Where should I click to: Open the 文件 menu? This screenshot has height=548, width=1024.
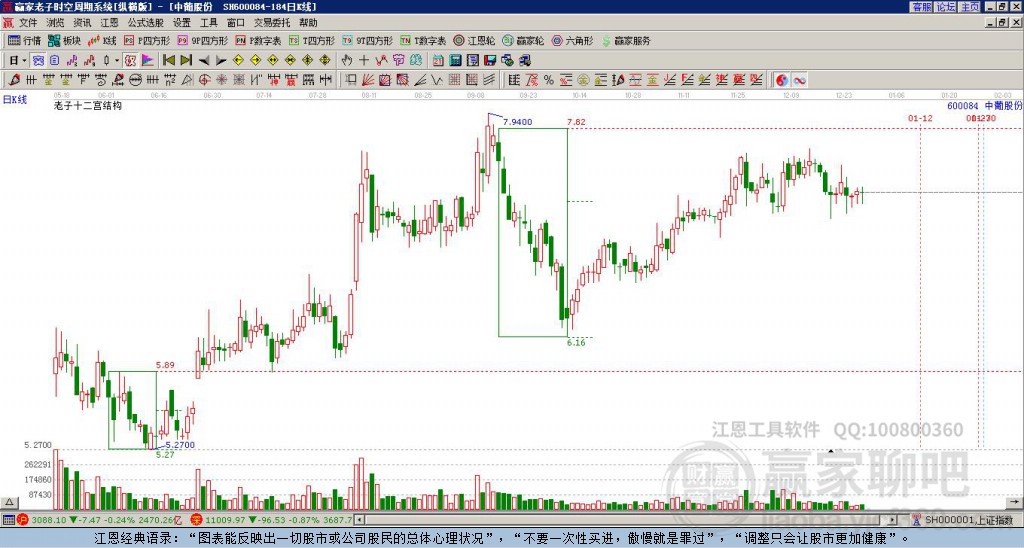28,23
